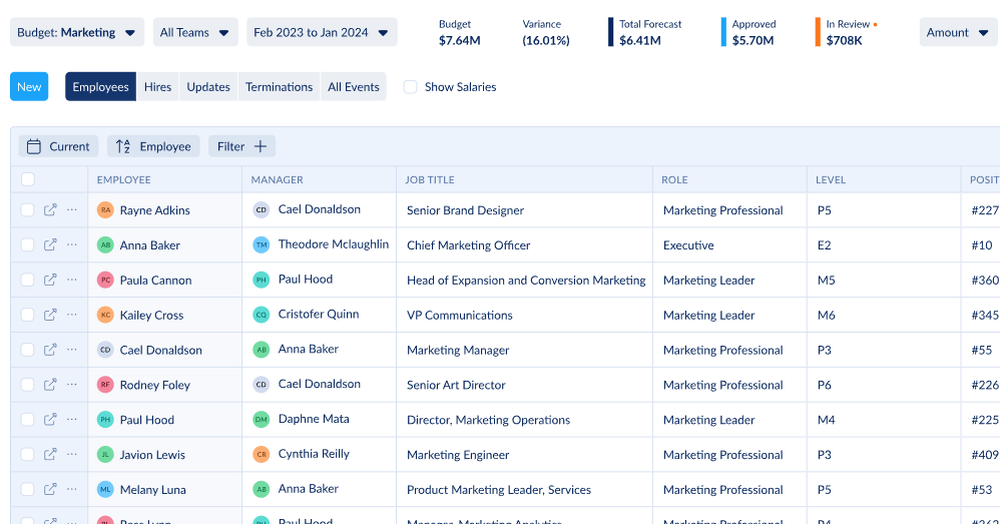The height and width of the screenshot is (524, 1000).
Task: Select the Paul Hood row checkbox
Action: [27, 419]
